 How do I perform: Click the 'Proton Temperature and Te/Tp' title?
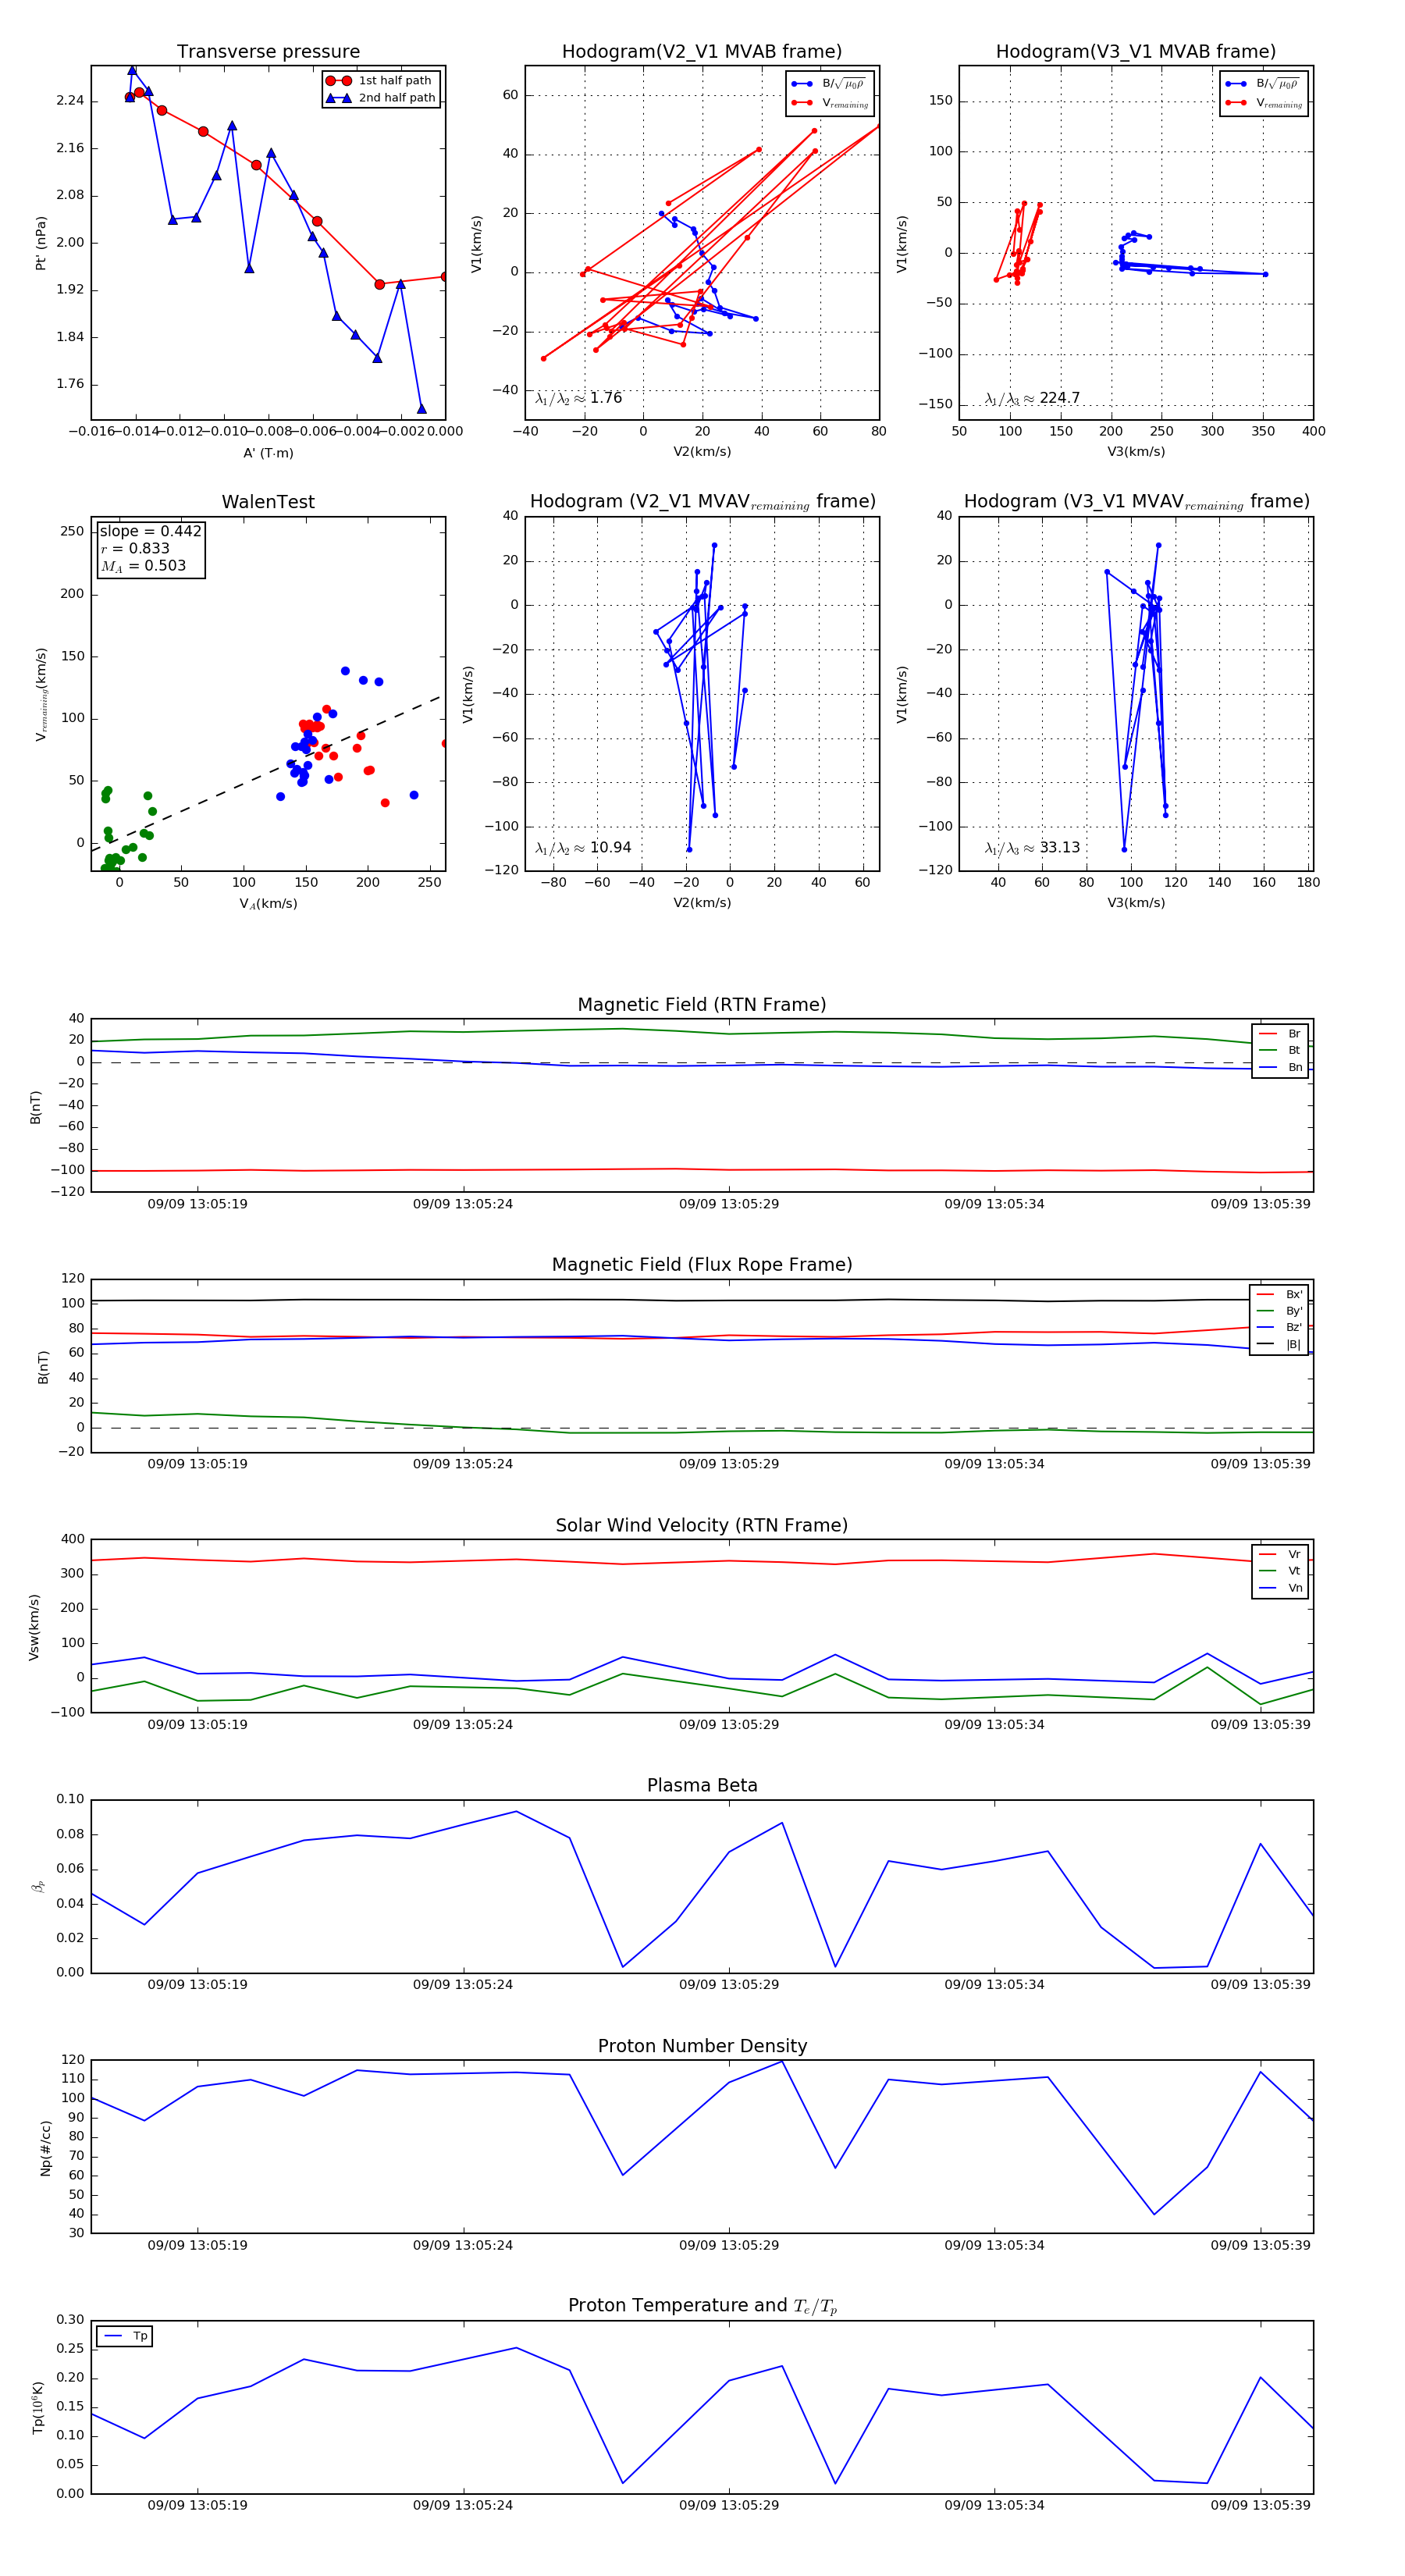pyautogui.click(x=702, y=2306)
